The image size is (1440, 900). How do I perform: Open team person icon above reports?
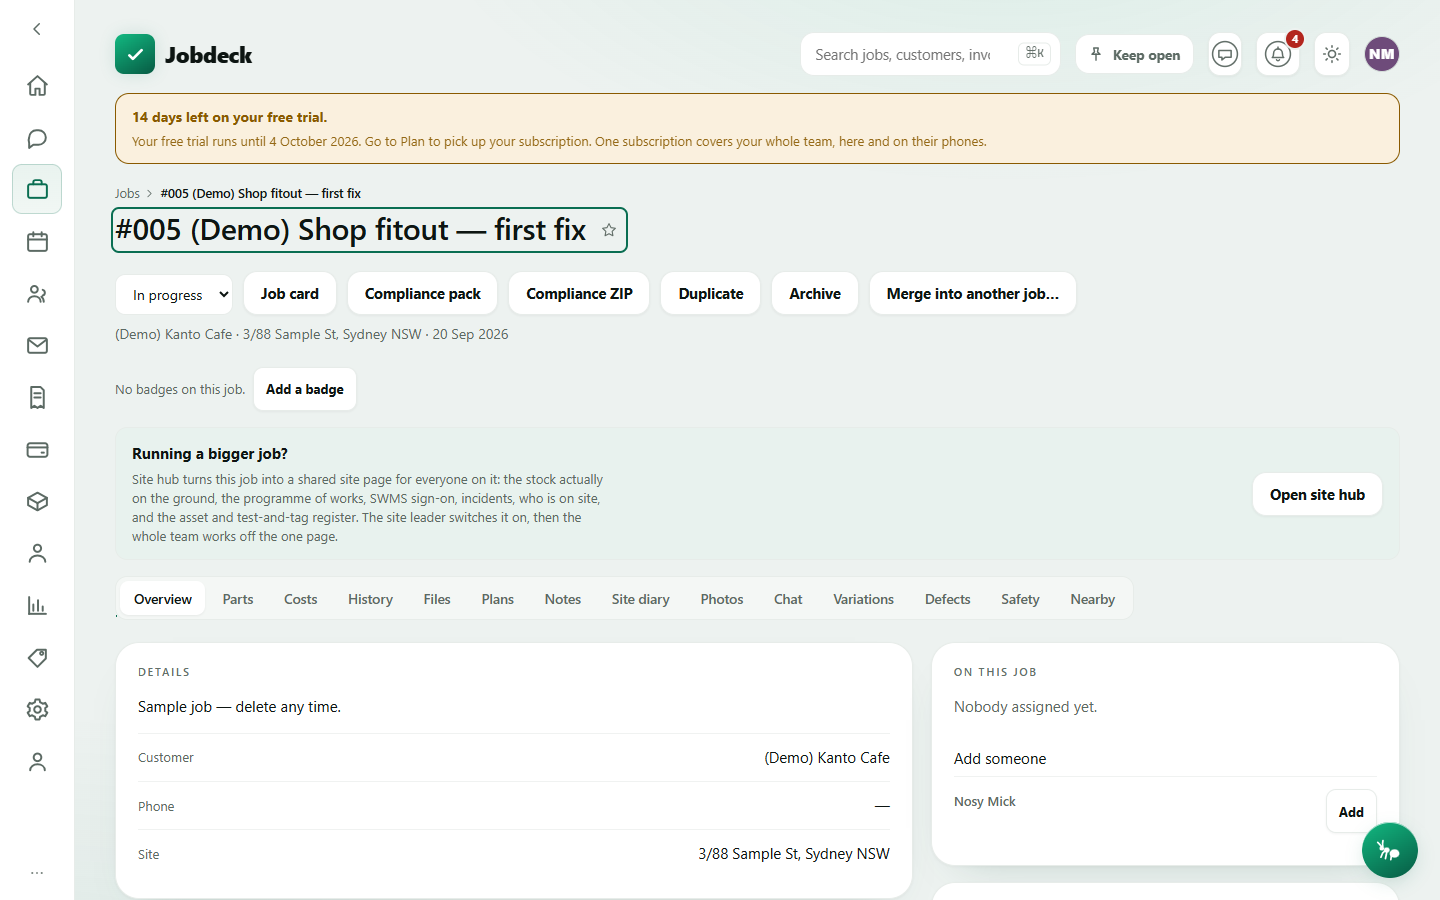[x=37, y=554]
